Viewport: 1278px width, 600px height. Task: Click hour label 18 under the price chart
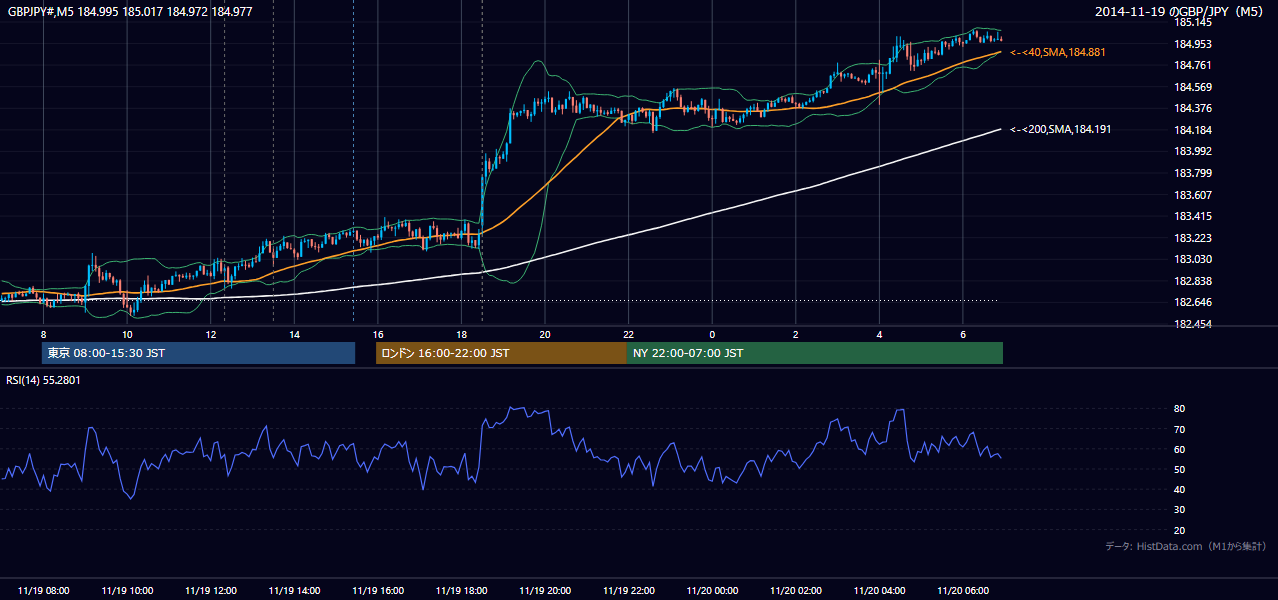(x=461, y=334)
